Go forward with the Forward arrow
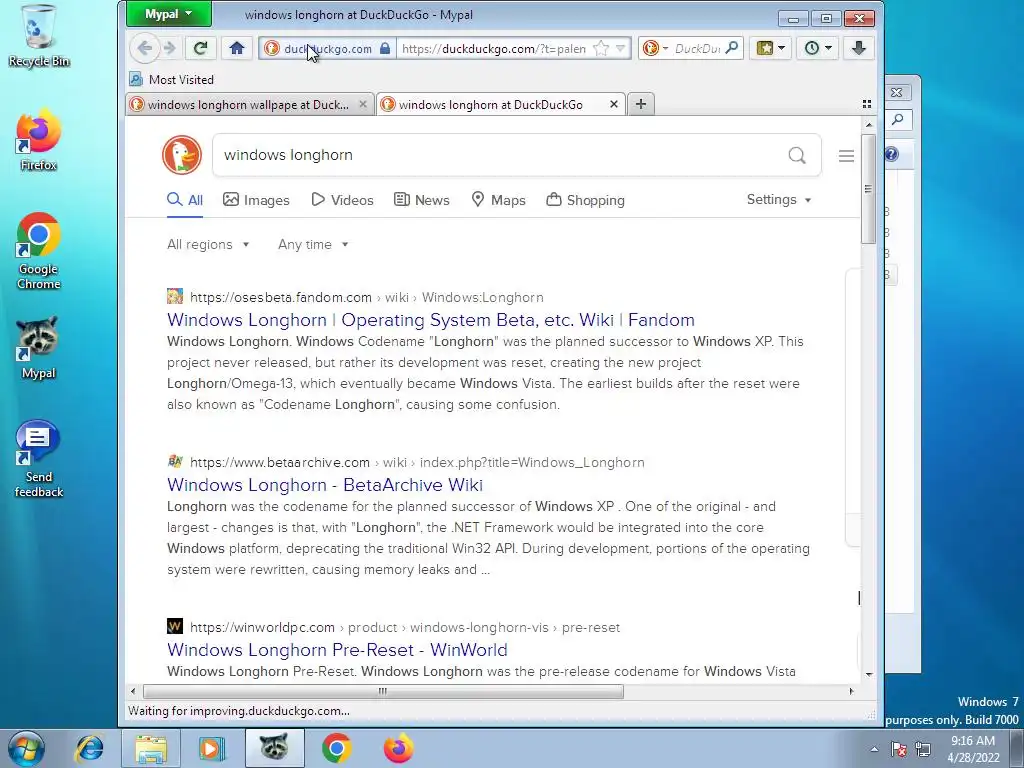 click(170, 48)
